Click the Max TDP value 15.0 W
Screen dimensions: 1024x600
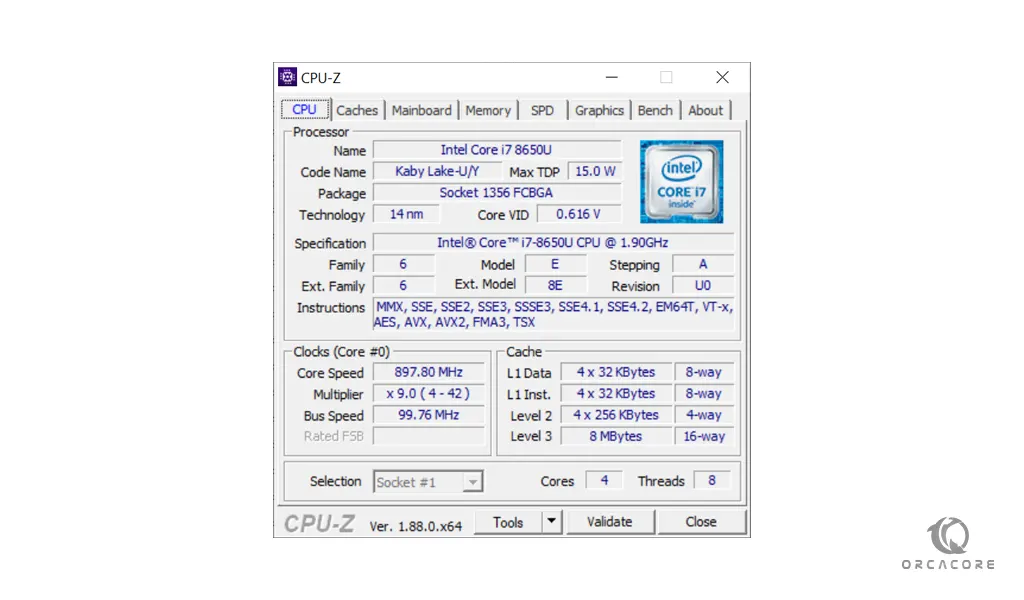[595, 172]
